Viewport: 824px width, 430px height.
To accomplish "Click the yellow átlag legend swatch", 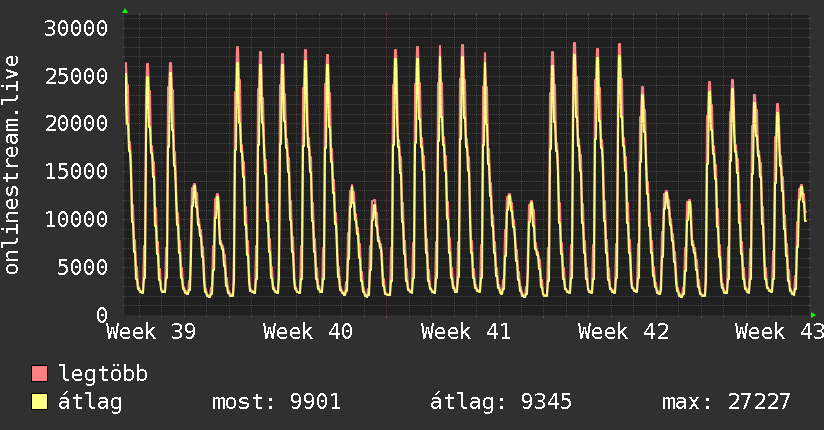I will coord(39,401).
